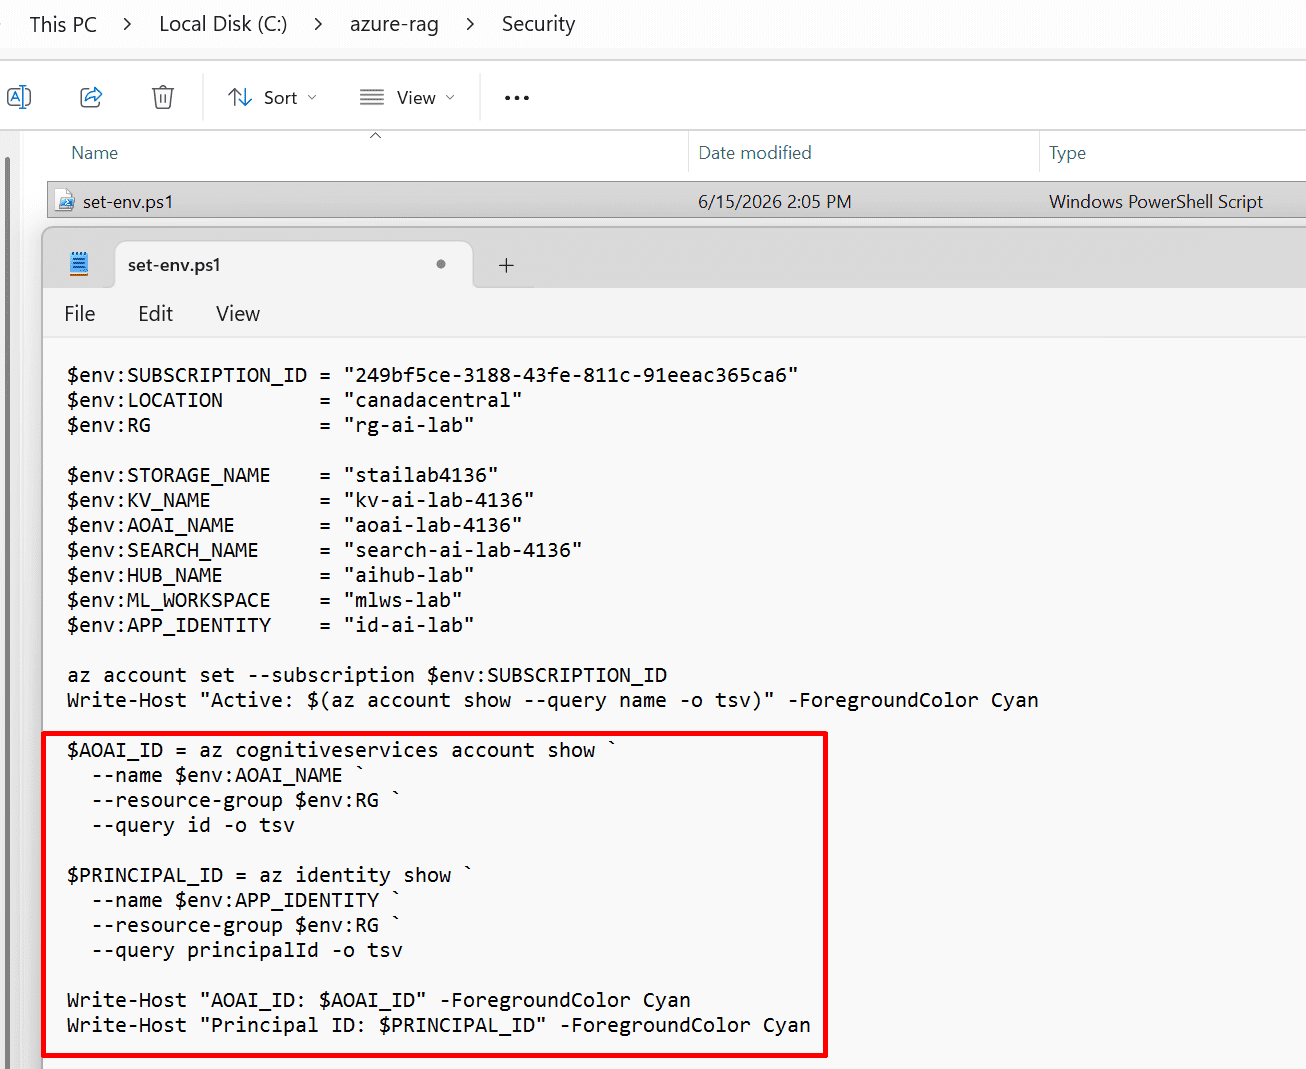Expand the View dropdown in Explorer toolbar

[x=407, y=97]
